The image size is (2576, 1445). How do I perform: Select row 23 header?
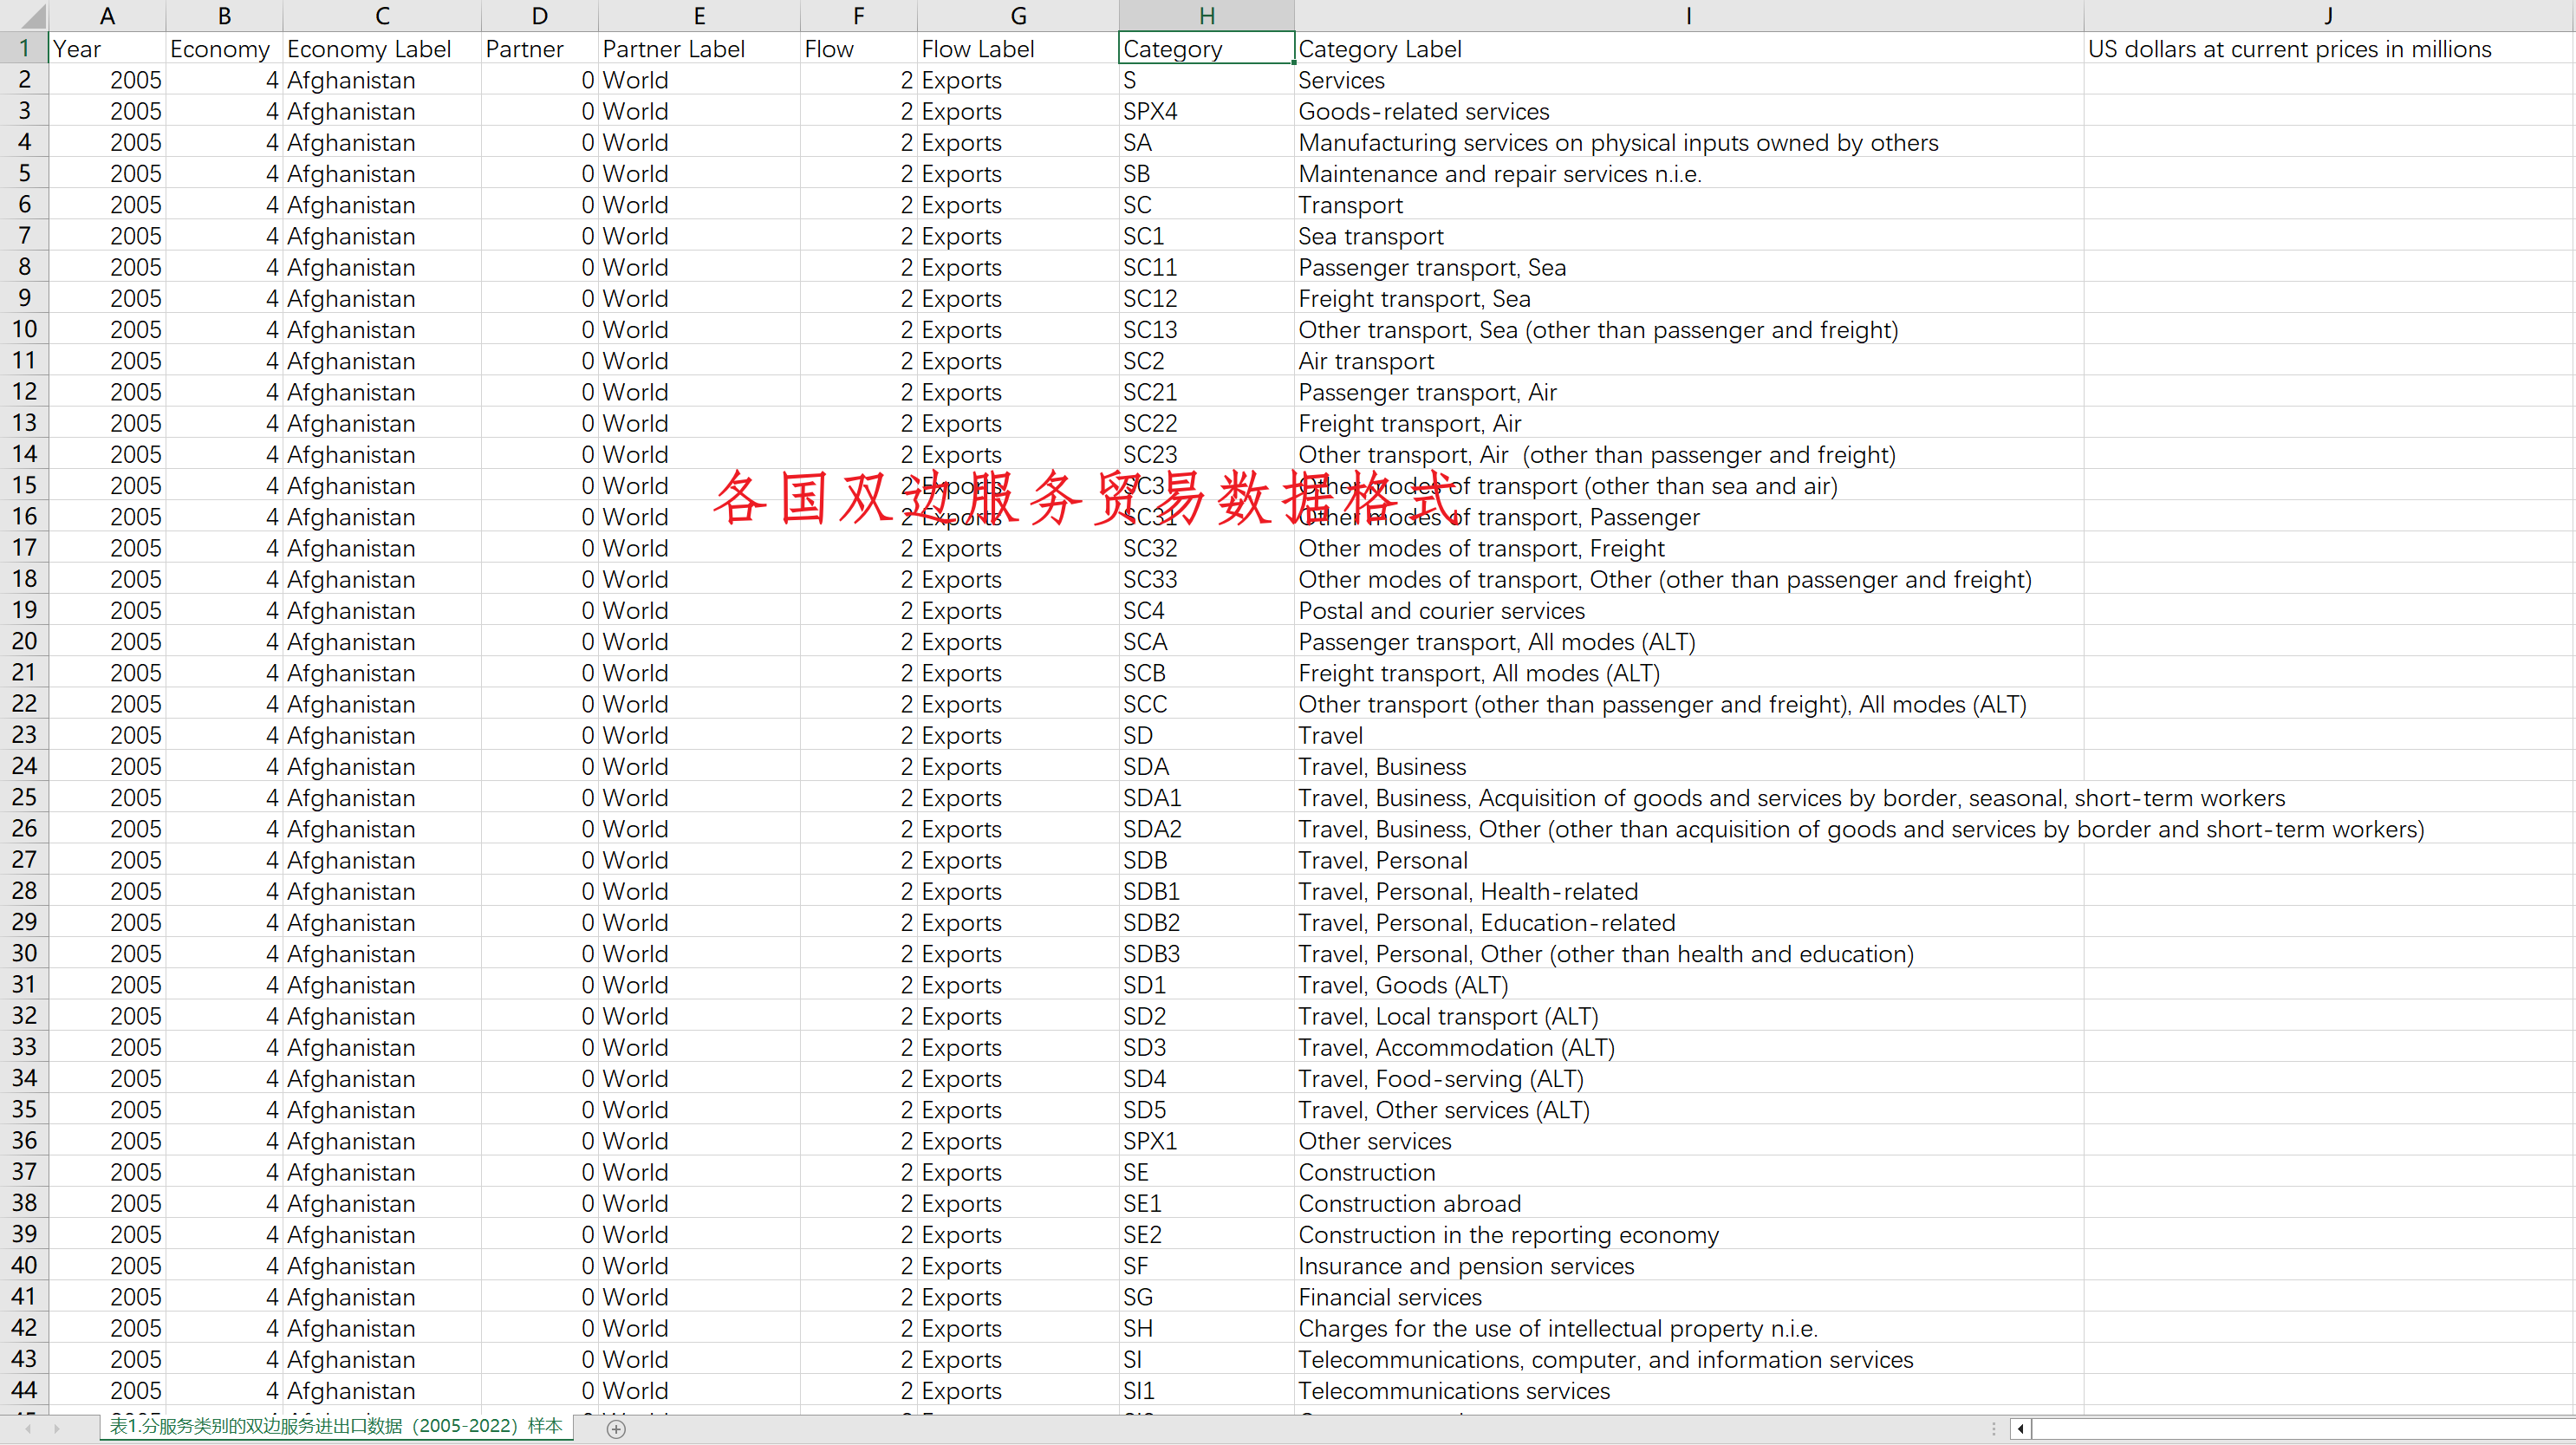tap(24, 735)
